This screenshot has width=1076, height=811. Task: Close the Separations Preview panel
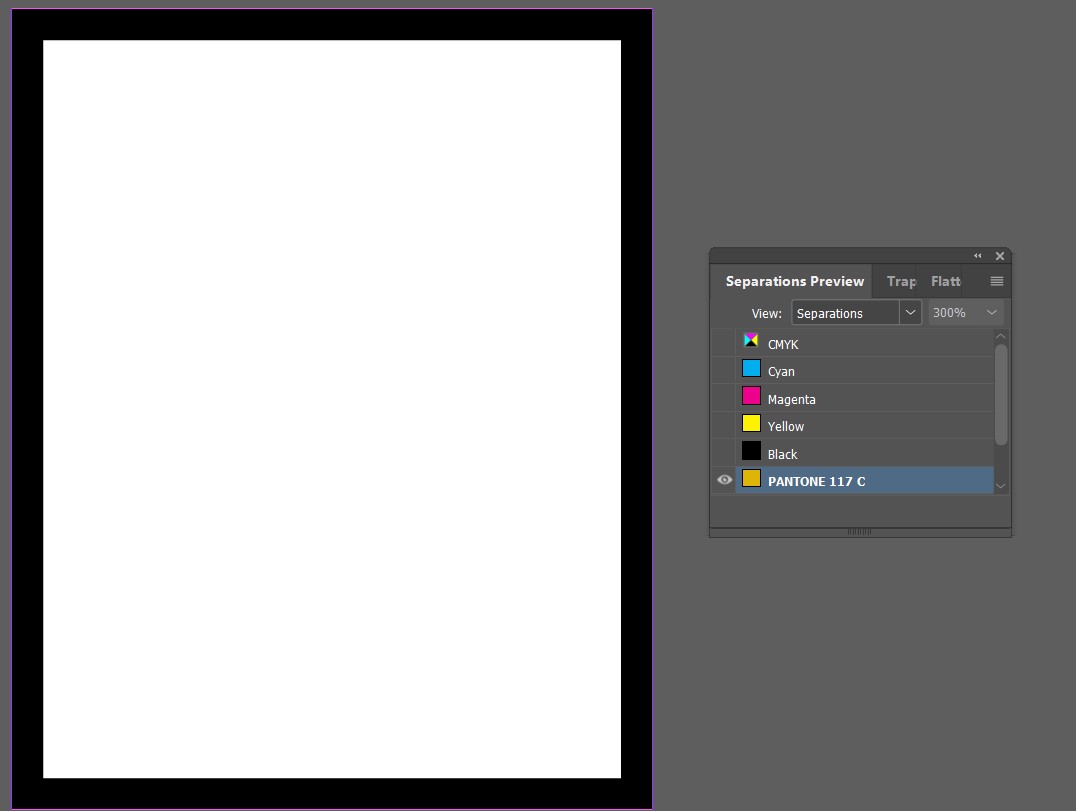pyautogui.click(x=999, y=256)
